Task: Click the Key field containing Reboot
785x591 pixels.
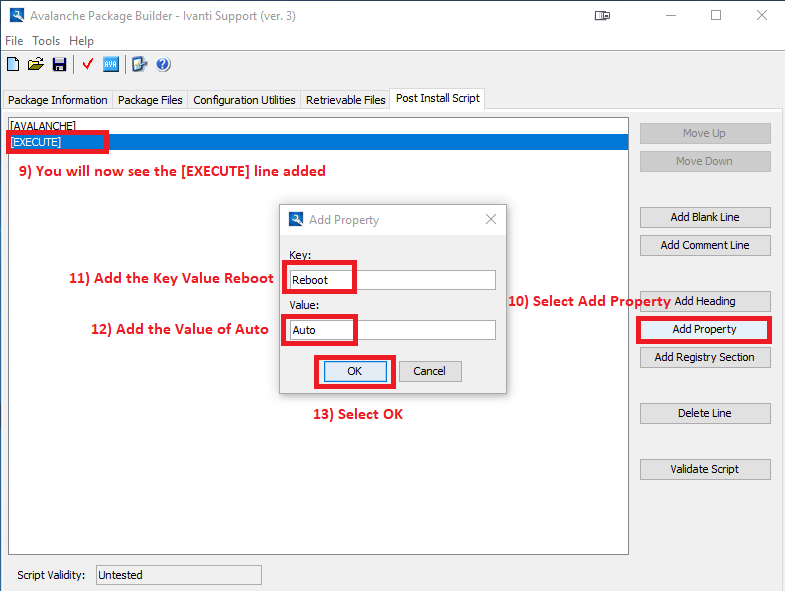Action: 392,280
